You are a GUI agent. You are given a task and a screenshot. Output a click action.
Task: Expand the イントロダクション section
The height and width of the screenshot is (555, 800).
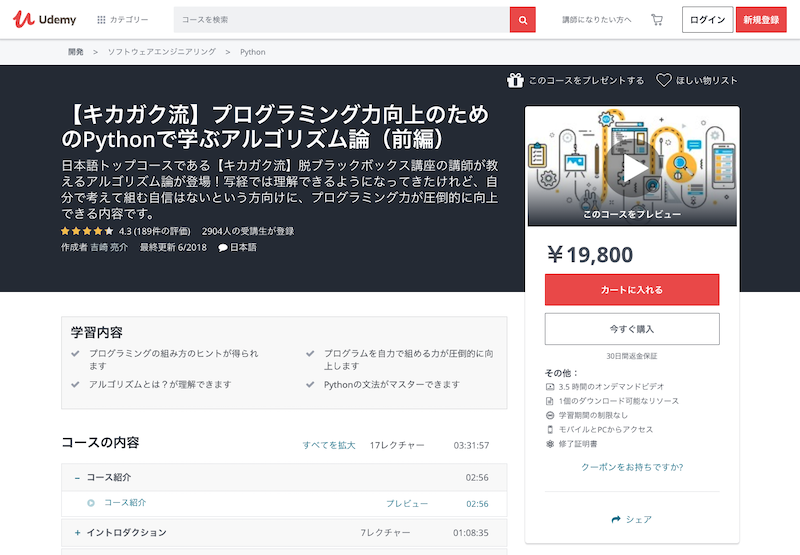point(284,533)
